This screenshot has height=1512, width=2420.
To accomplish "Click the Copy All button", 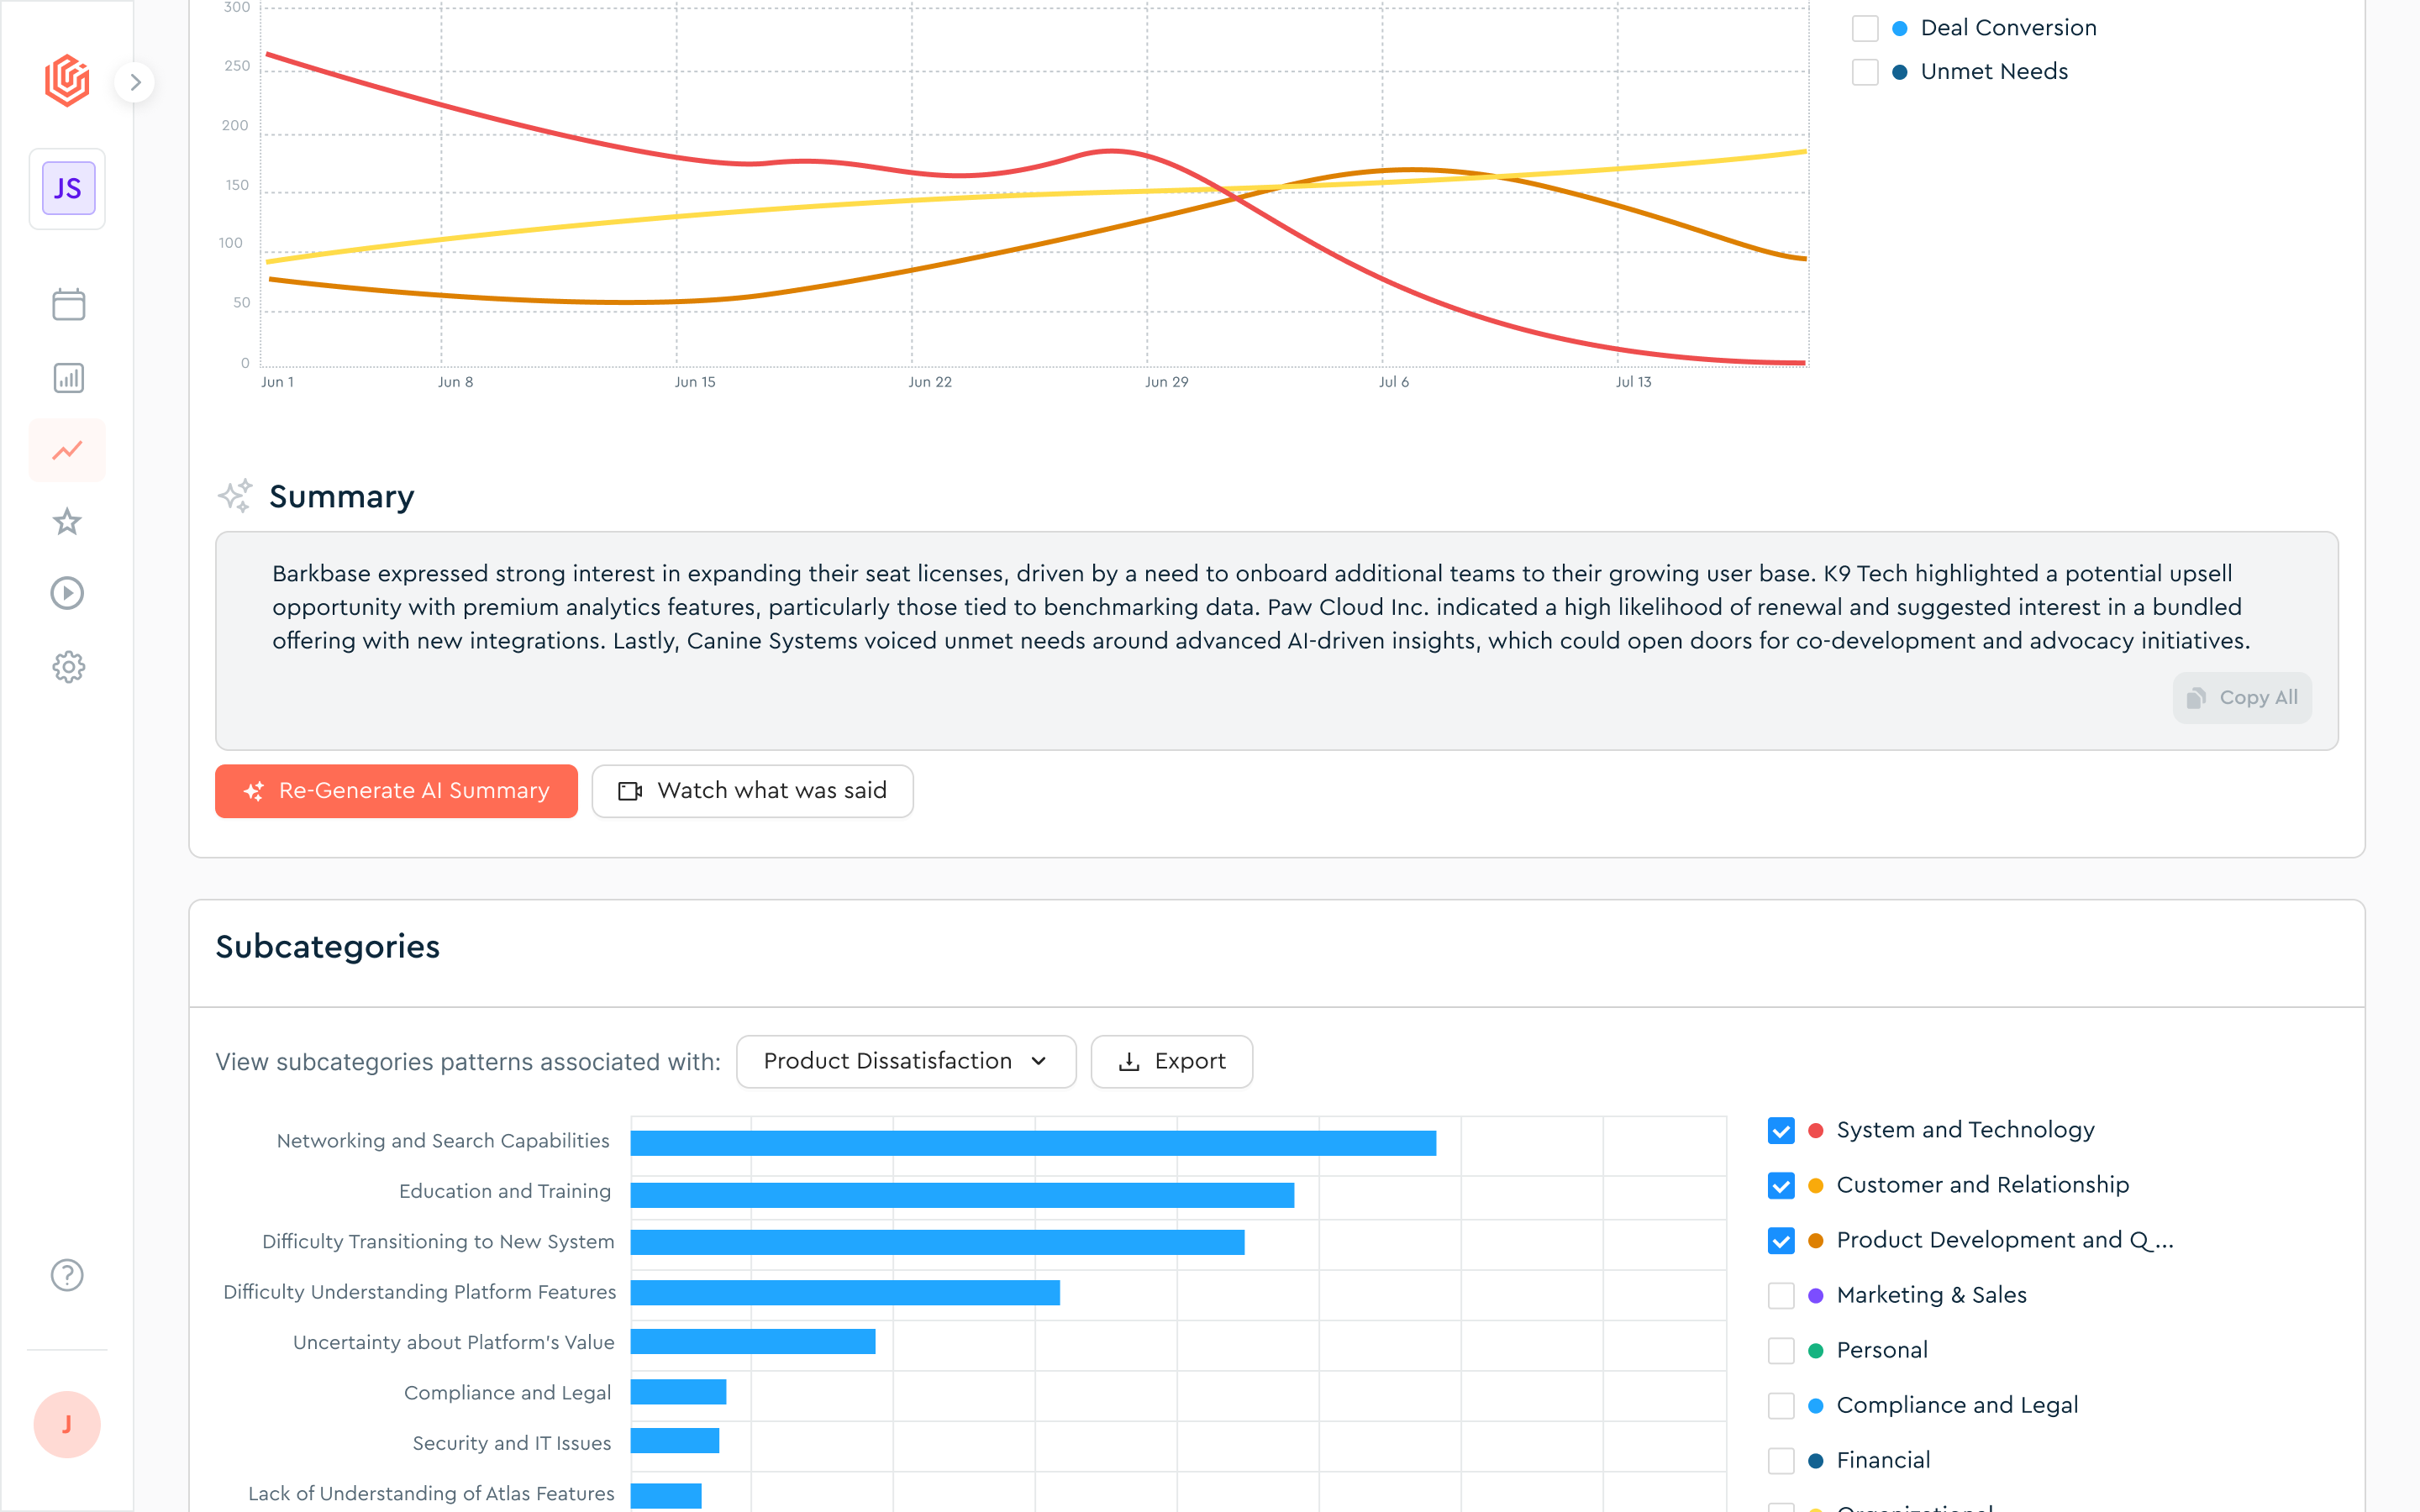I will point(2242,698).
